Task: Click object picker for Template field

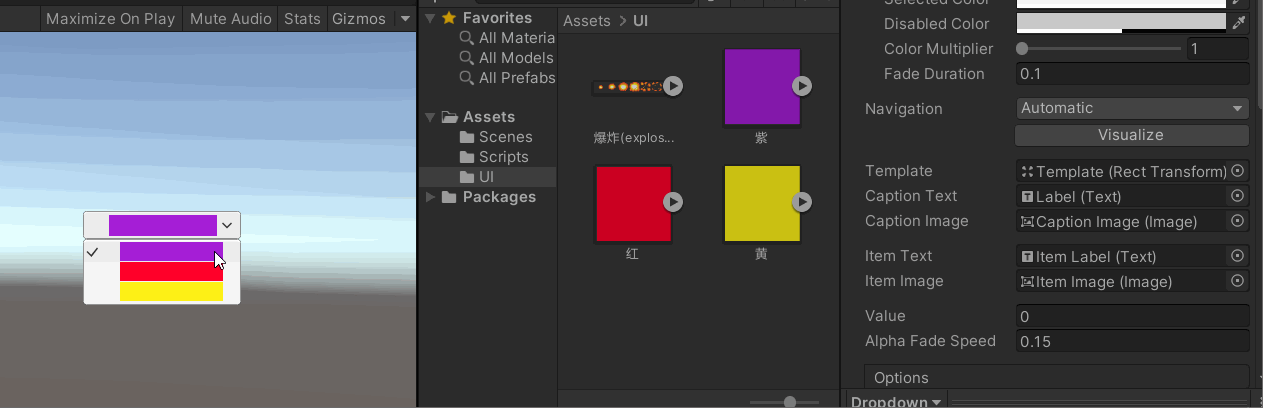Action: pyautogui.click(x=1238, y=171)
